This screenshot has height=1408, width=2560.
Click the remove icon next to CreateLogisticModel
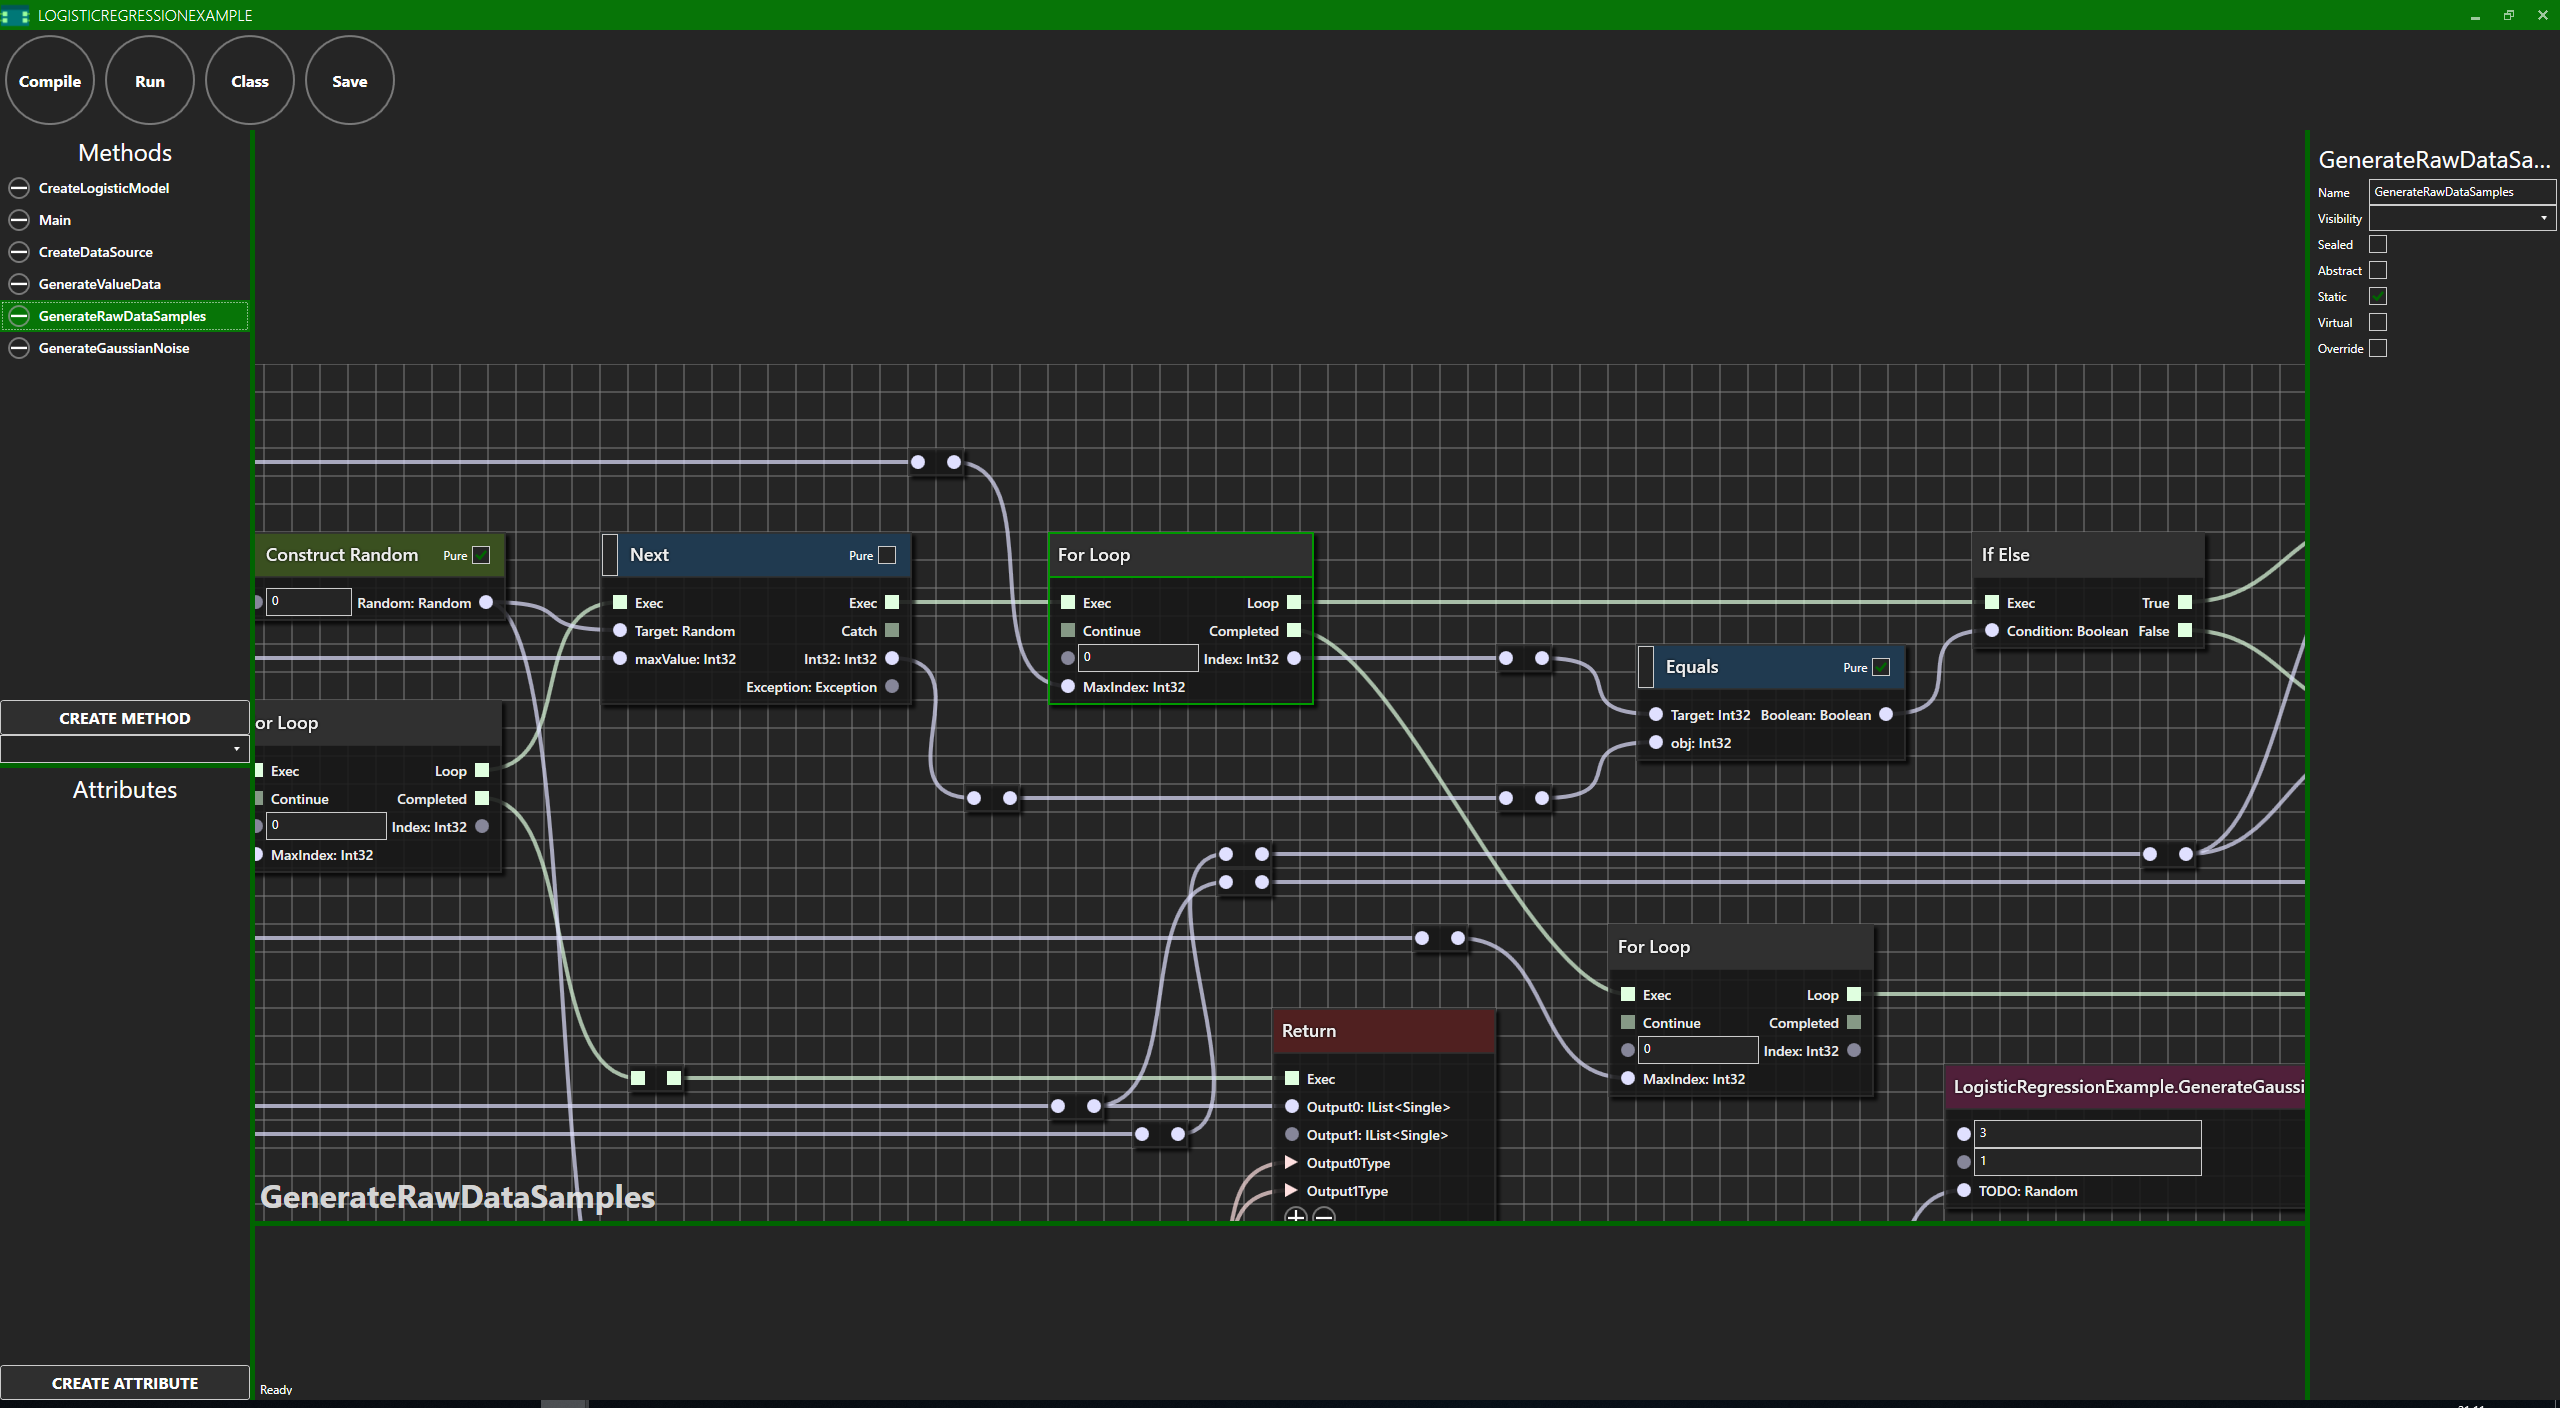[x=19, y=188]
